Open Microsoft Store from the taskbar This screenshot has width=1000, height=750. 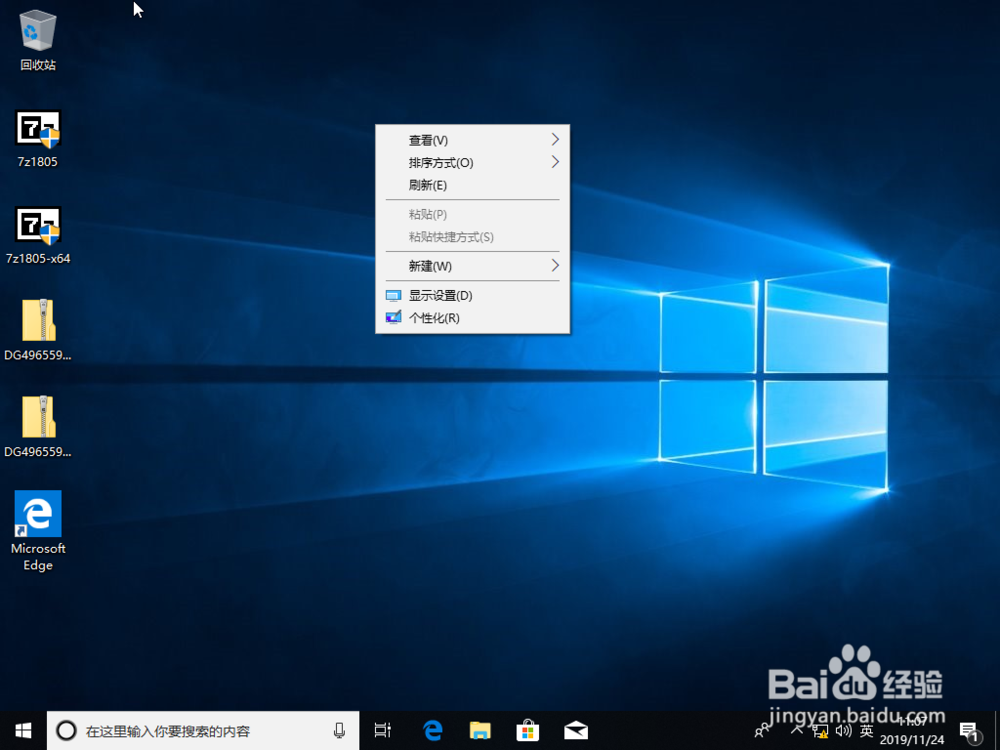coord(527,730)
